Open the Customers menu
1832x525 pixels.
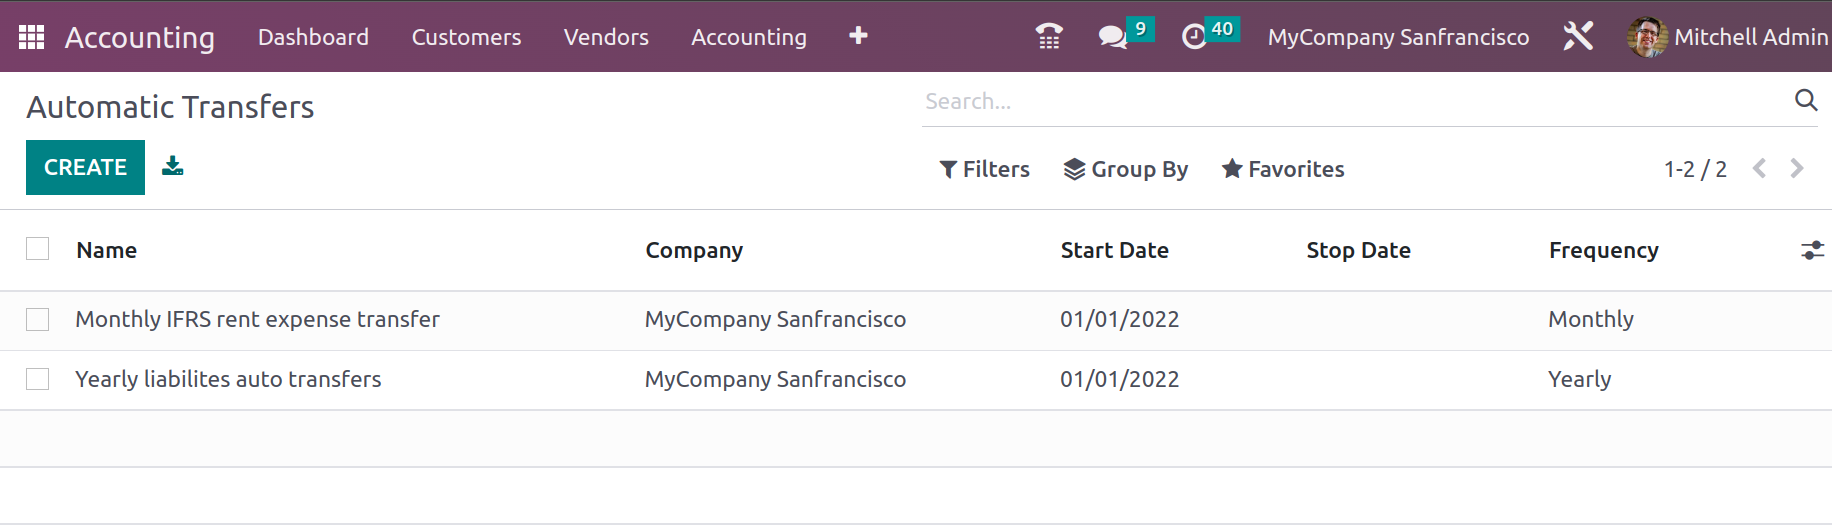(466, 37)
